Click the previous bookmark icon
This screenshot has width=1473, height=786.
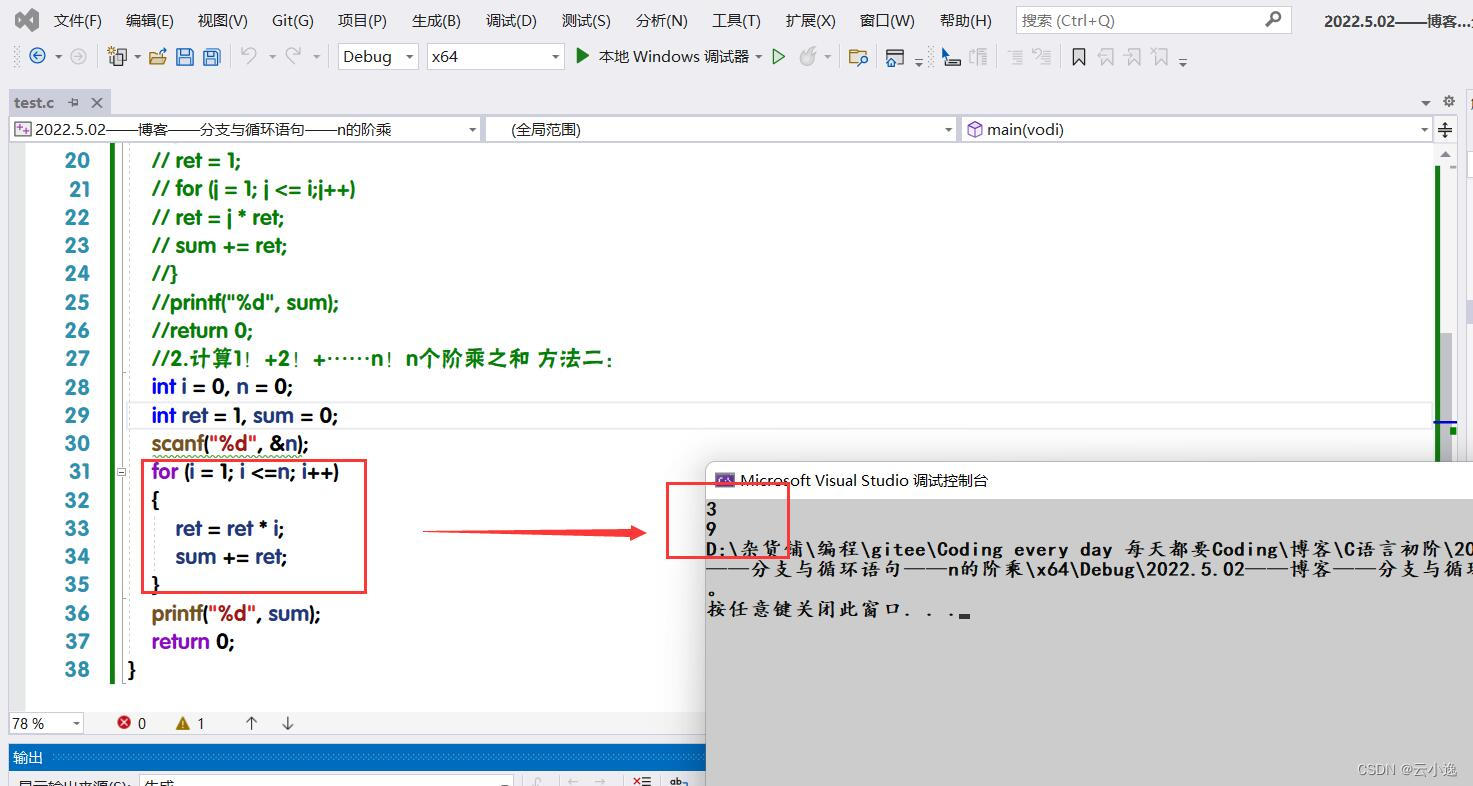point(1106,57)
